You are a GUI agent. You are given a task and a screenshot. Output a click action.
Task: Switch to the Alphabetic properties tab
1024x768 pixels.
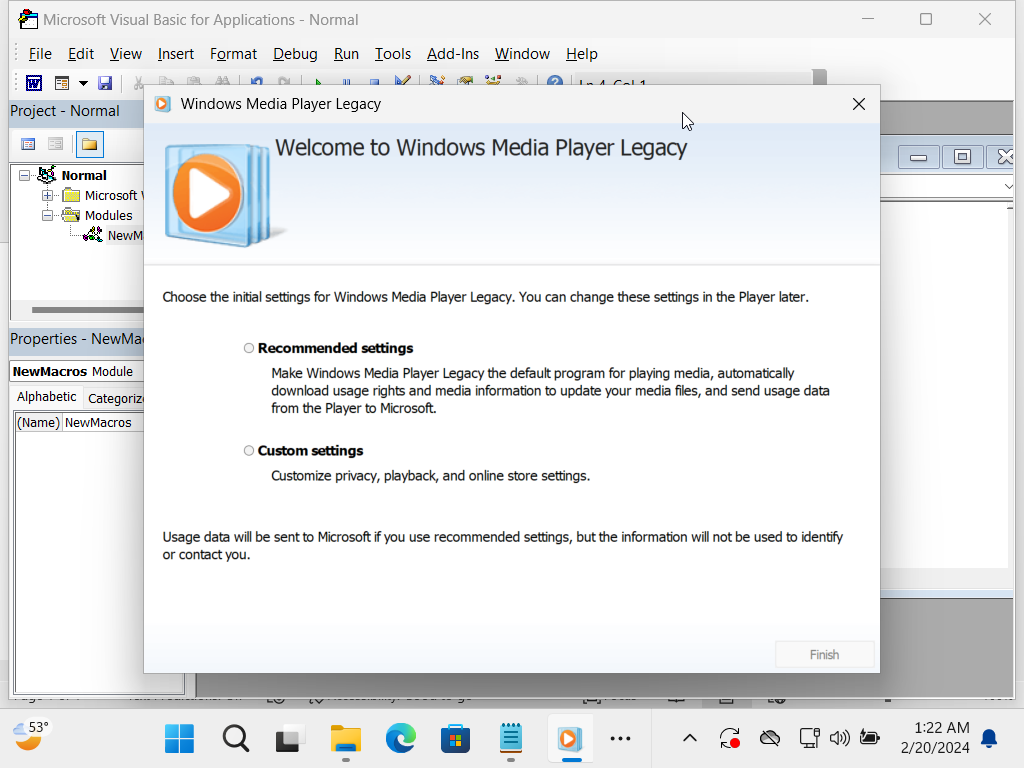tap(46, 396)
